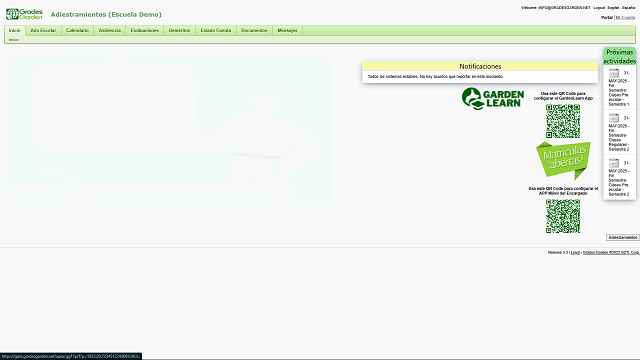This screenshot has width=640, height=360.
Task: Open the Evaluaciones tab
Action: pyautogui.click(x=144, y=30)
